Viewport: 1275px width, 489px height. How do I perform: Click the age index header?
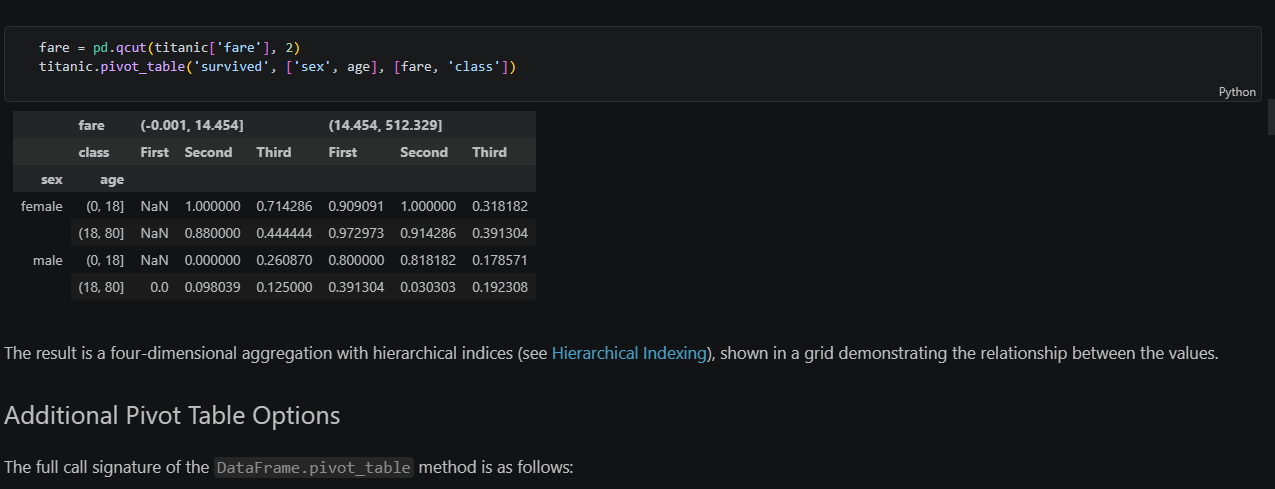(x=112, y=179)
